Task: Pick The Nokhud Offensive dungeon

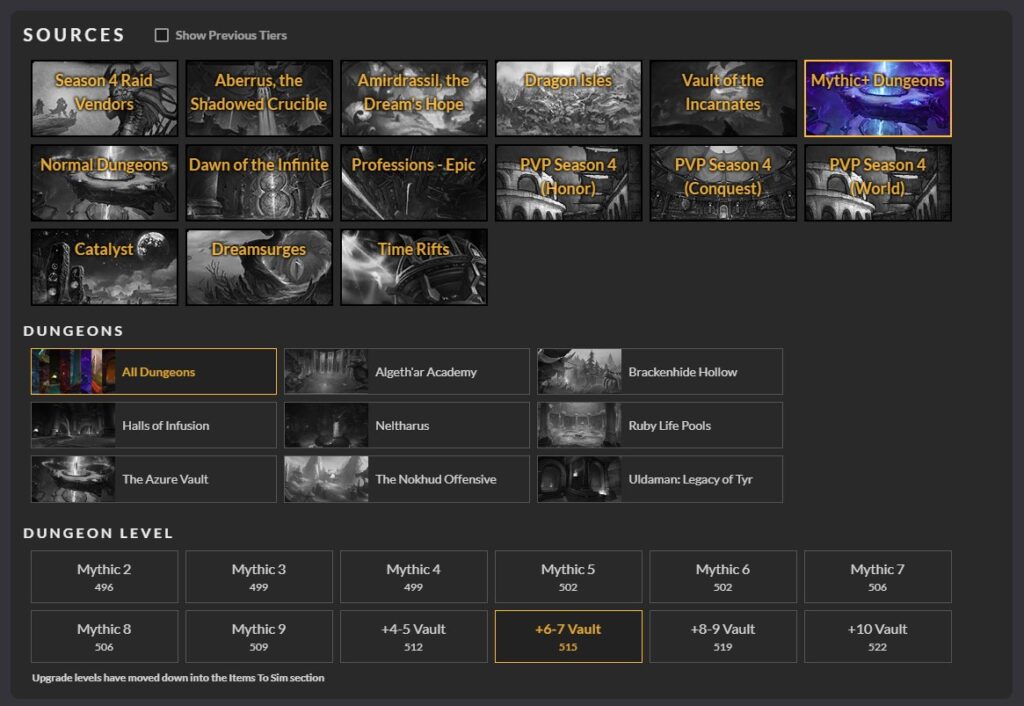Action: [407, 479]
